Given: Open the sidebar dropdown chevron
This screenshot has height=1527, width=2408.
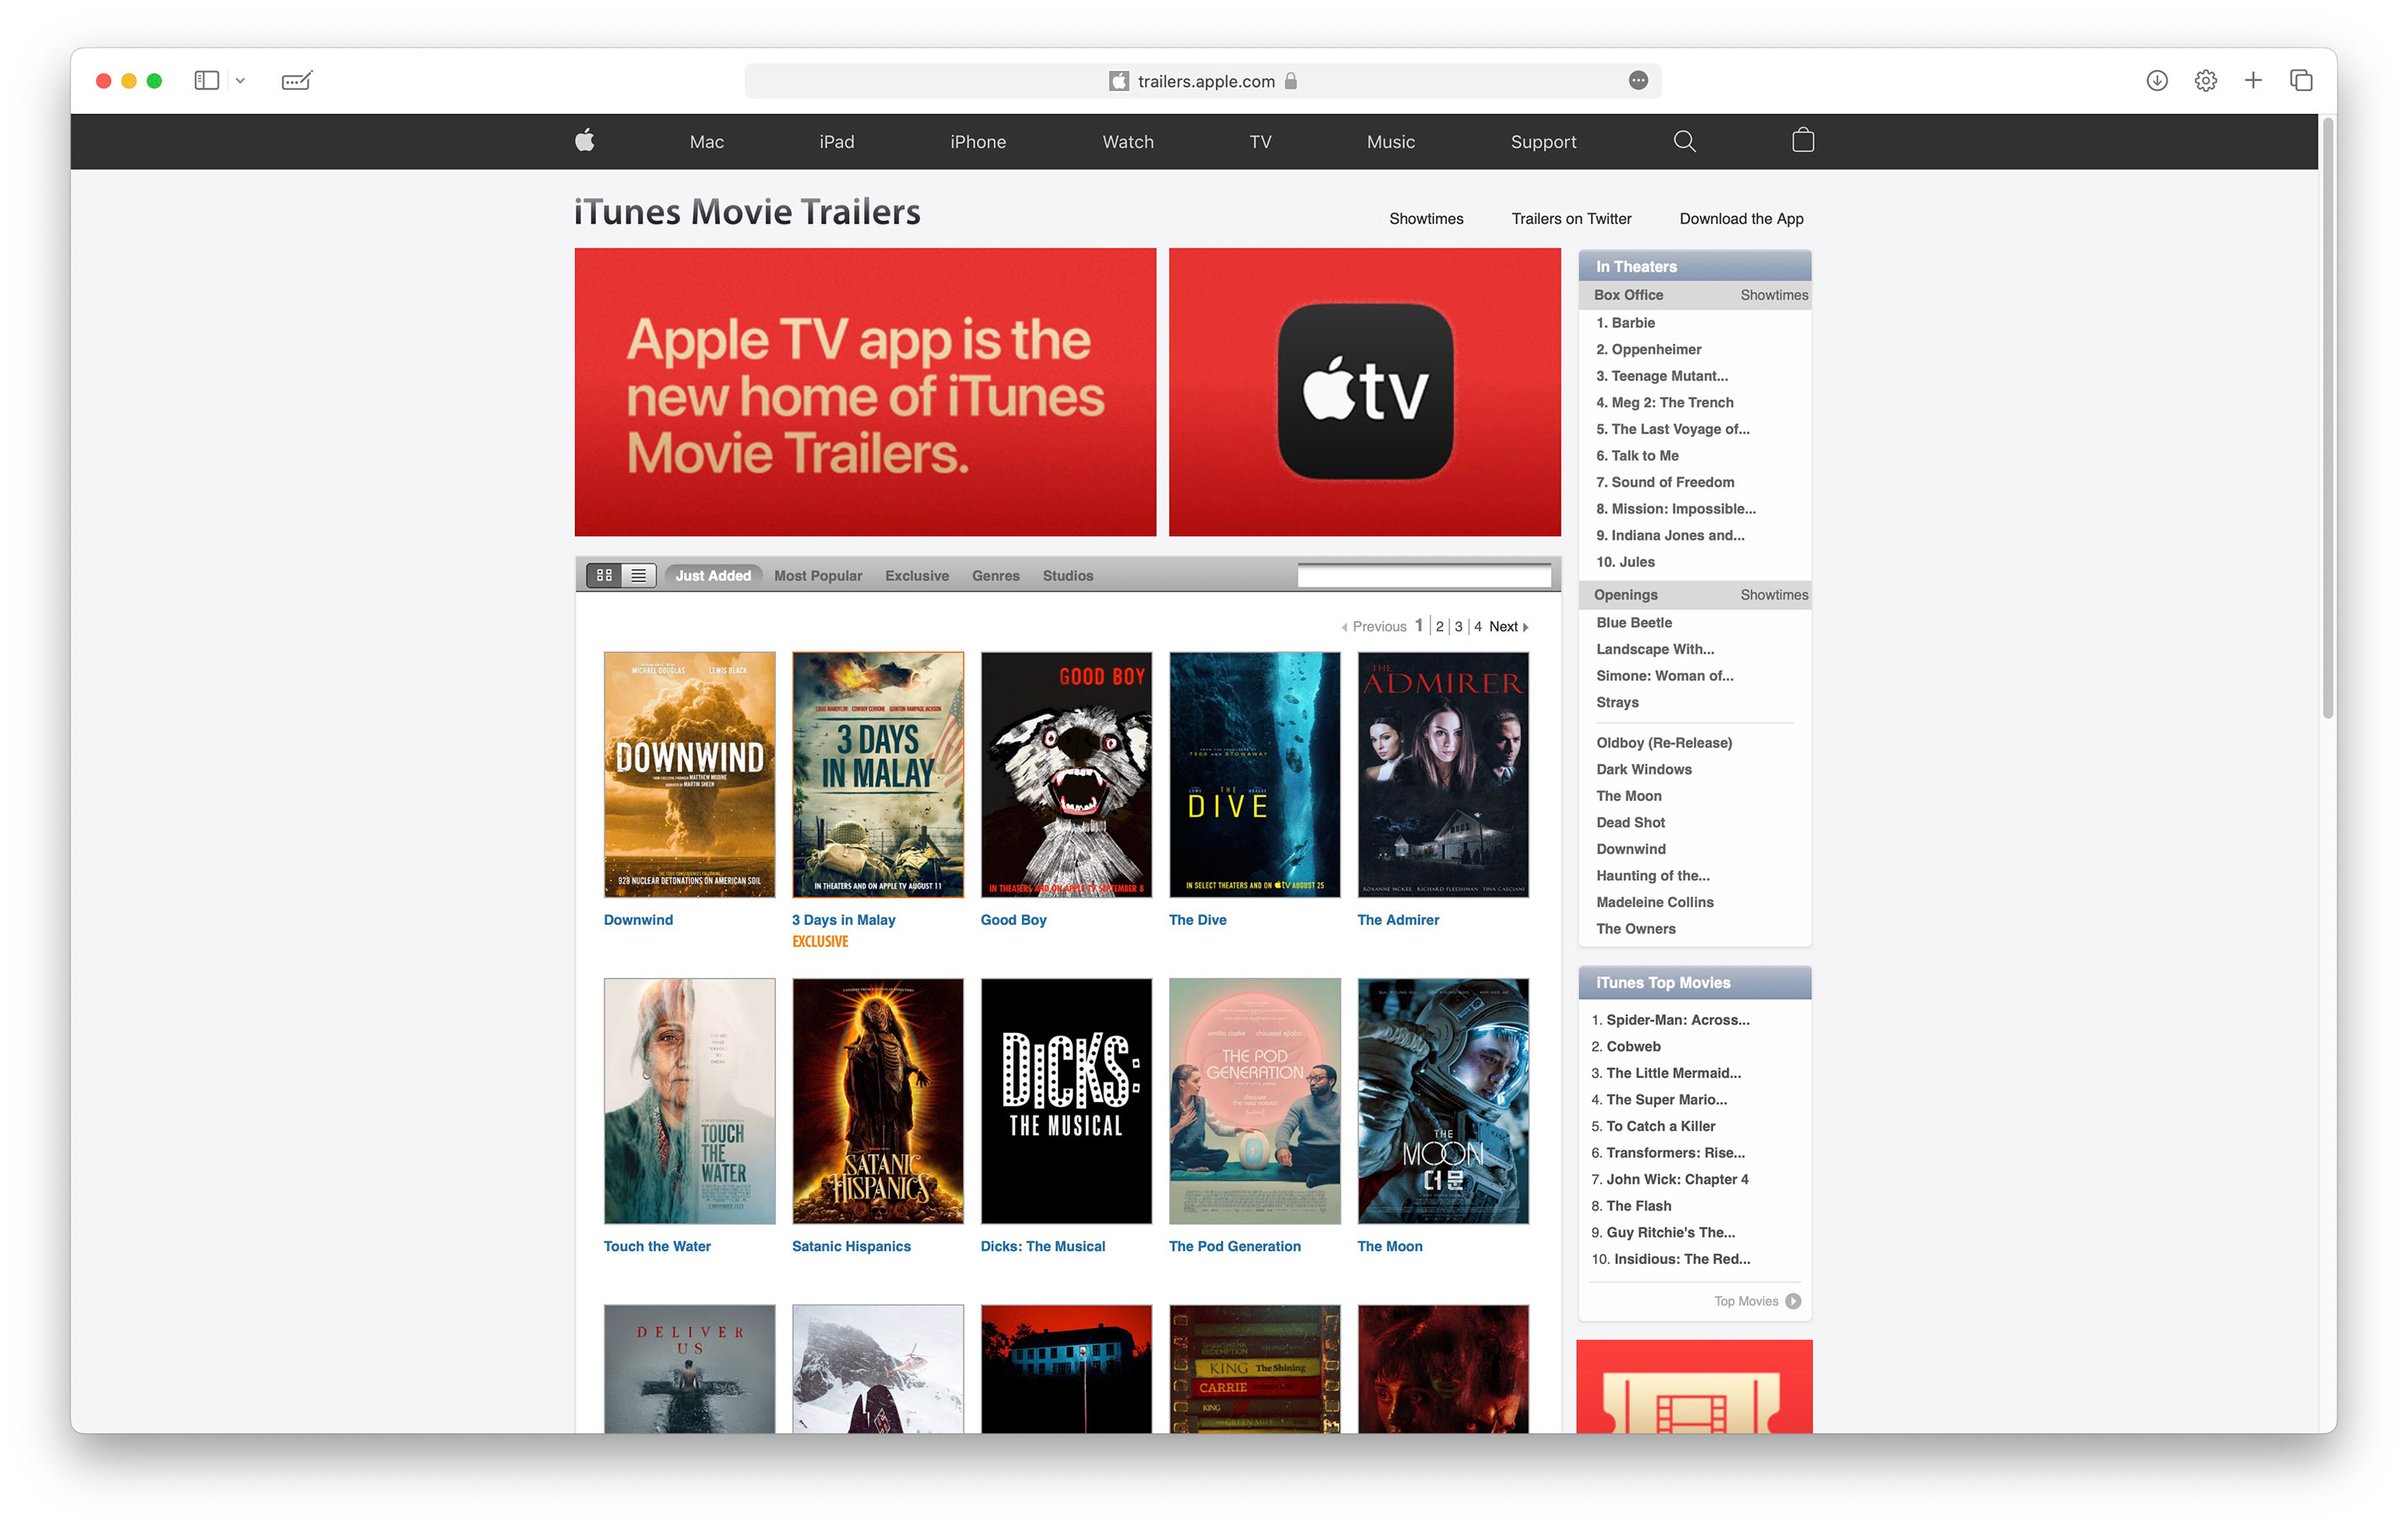Looking at the screenshot, I should coord(240,81).
